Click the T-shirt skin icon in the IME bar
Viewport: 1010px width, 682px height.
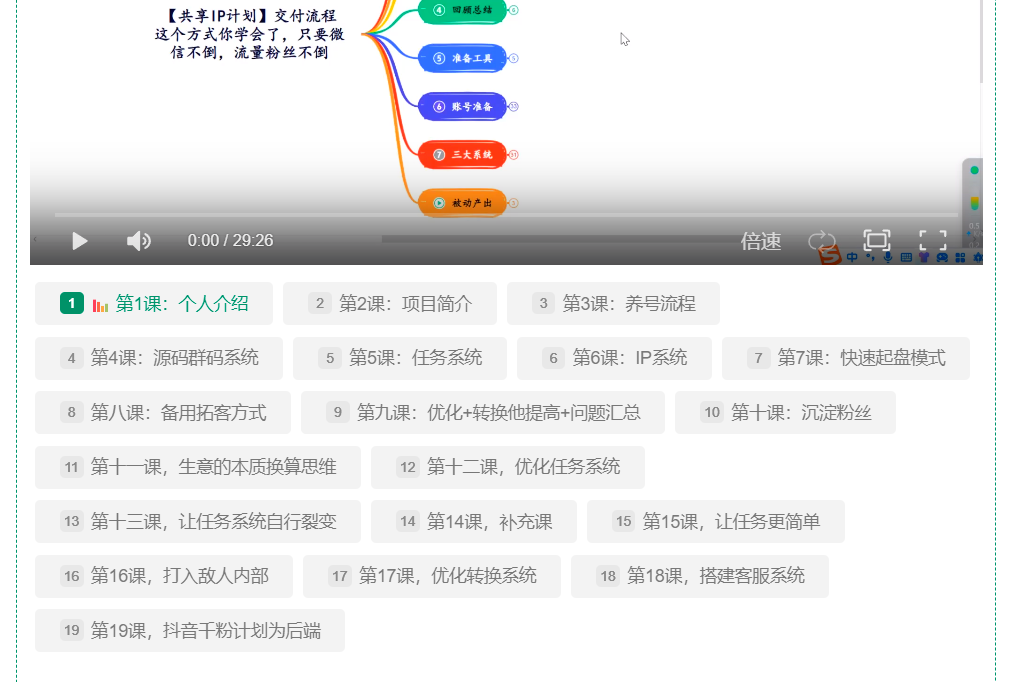coord(923,257)
